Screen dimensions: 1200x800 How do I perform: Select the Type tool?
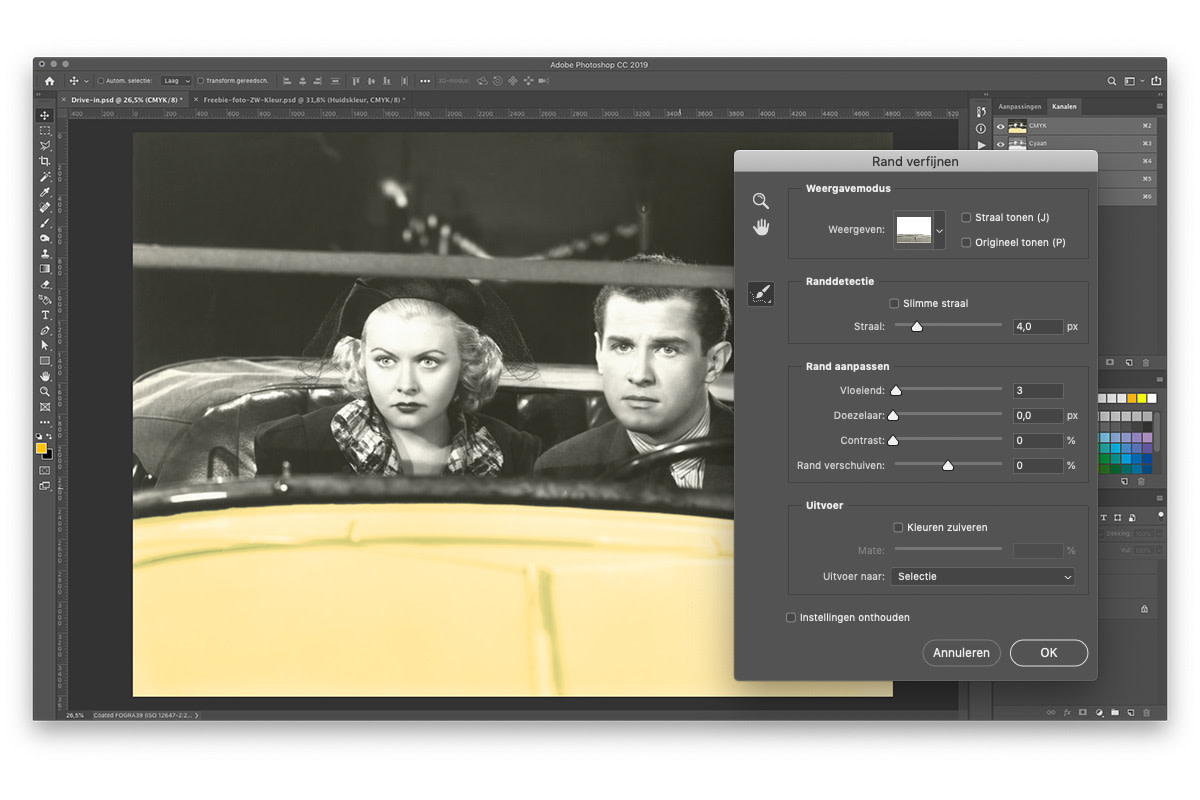click(x=45, y=315)
